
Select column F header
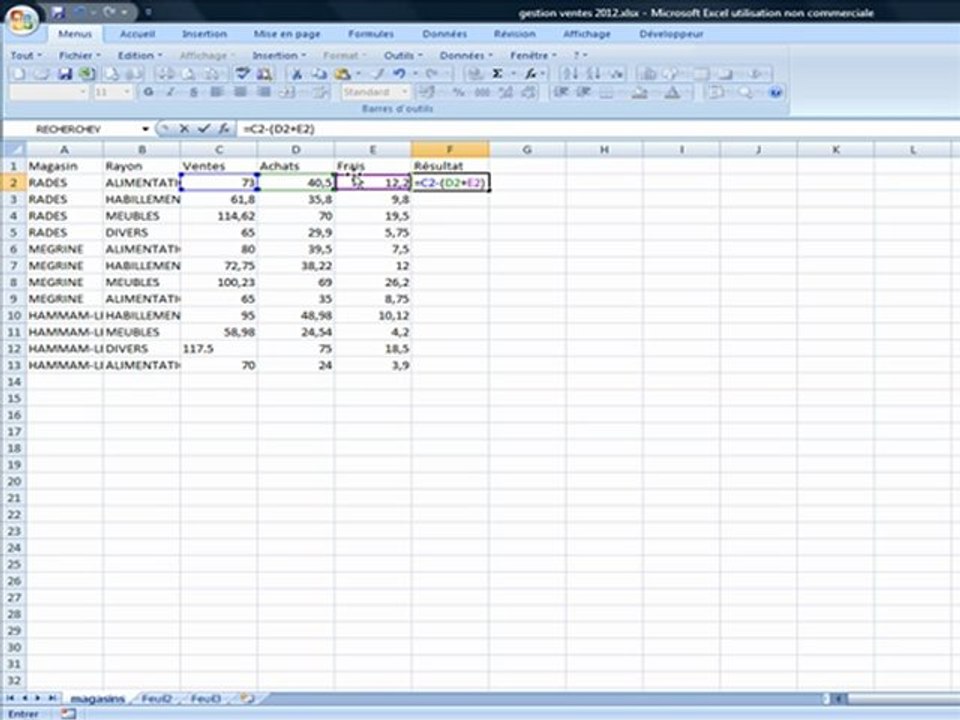coord(450,149)
